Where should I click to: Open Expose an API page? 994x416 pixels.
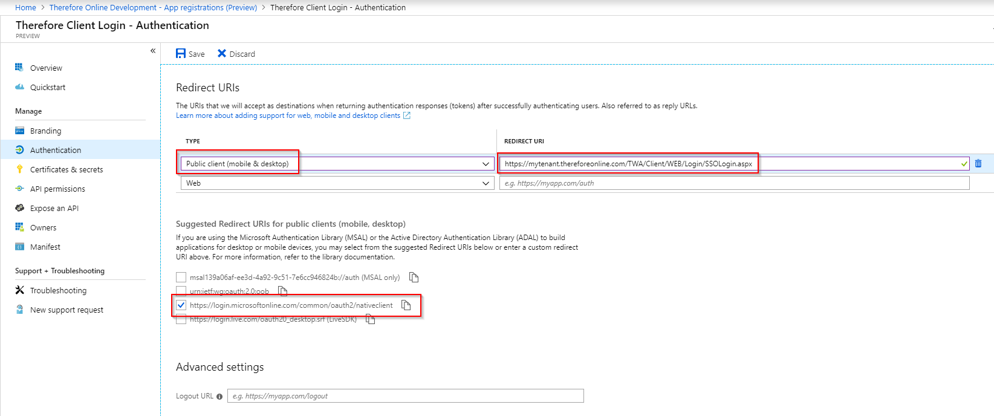tap(55, 208)
